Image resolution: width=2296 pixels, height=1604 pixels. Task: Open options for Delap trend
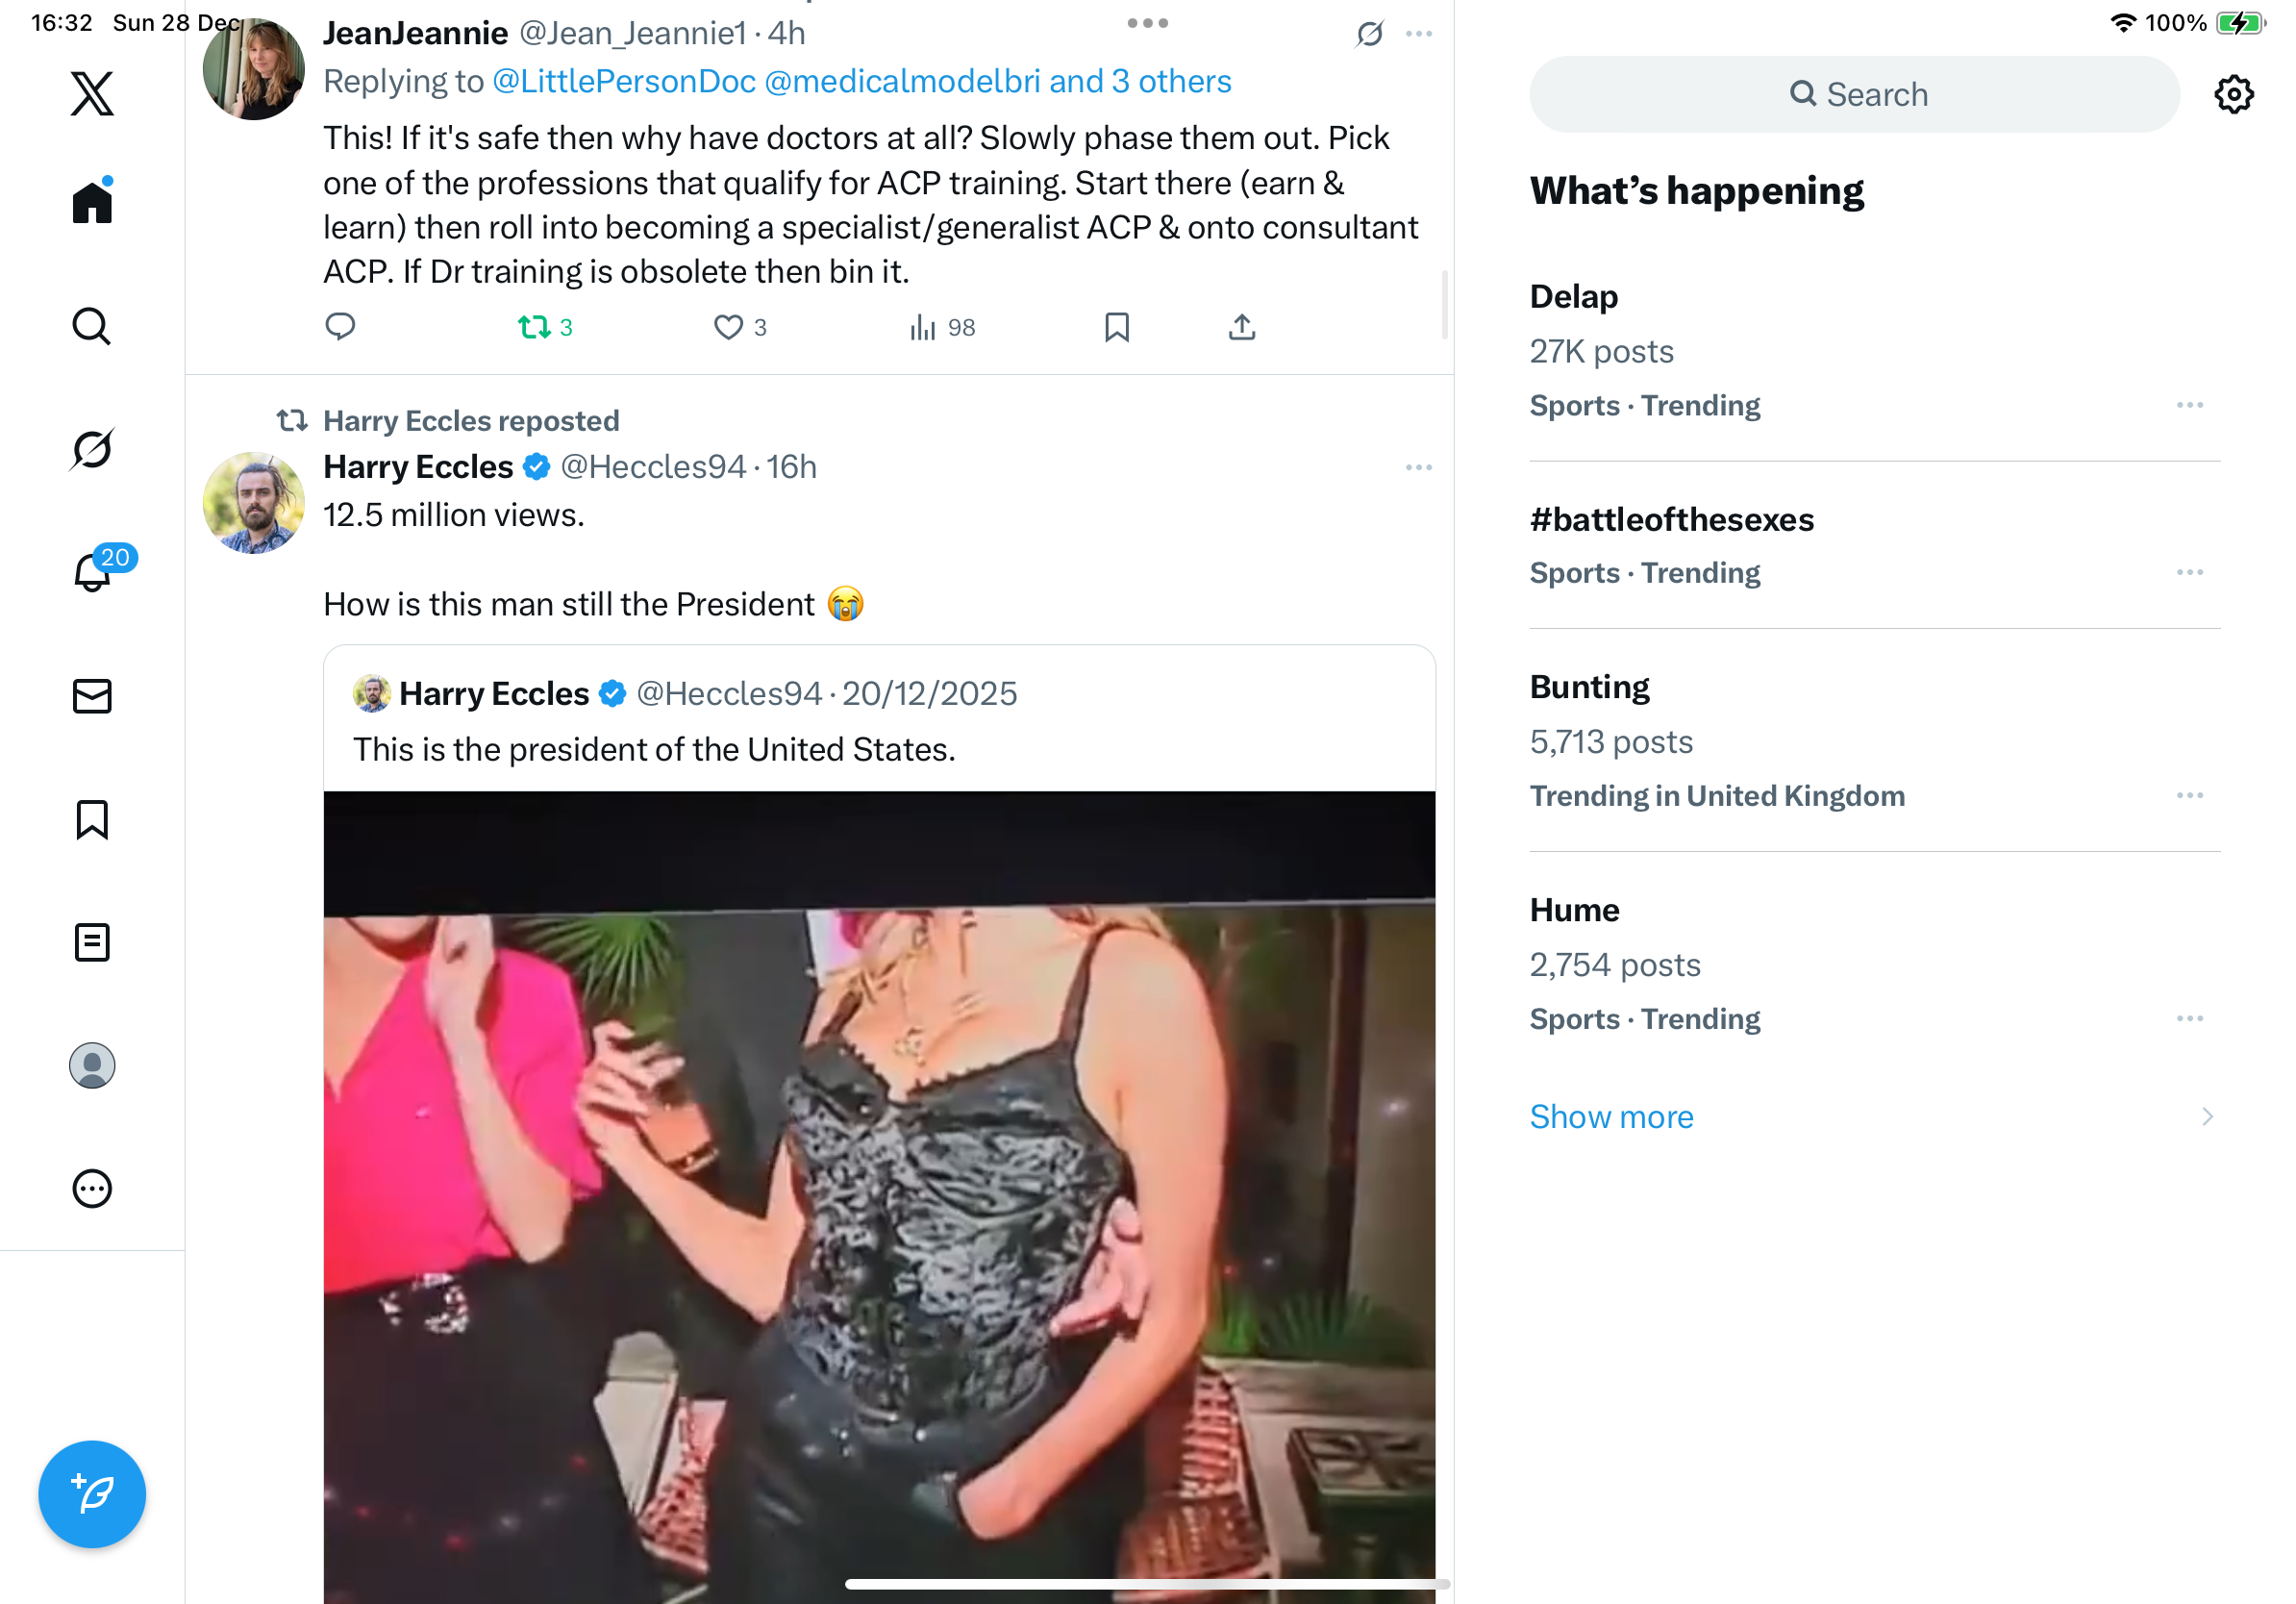(x=2189, y=405)
